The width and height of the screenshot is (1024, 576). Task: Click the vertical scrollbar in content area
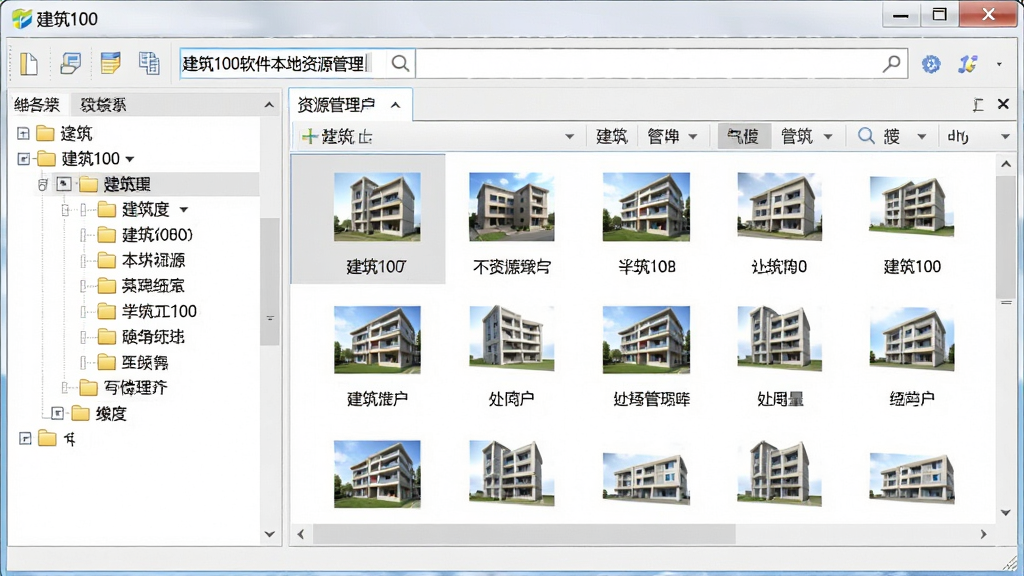[1006, 235]
